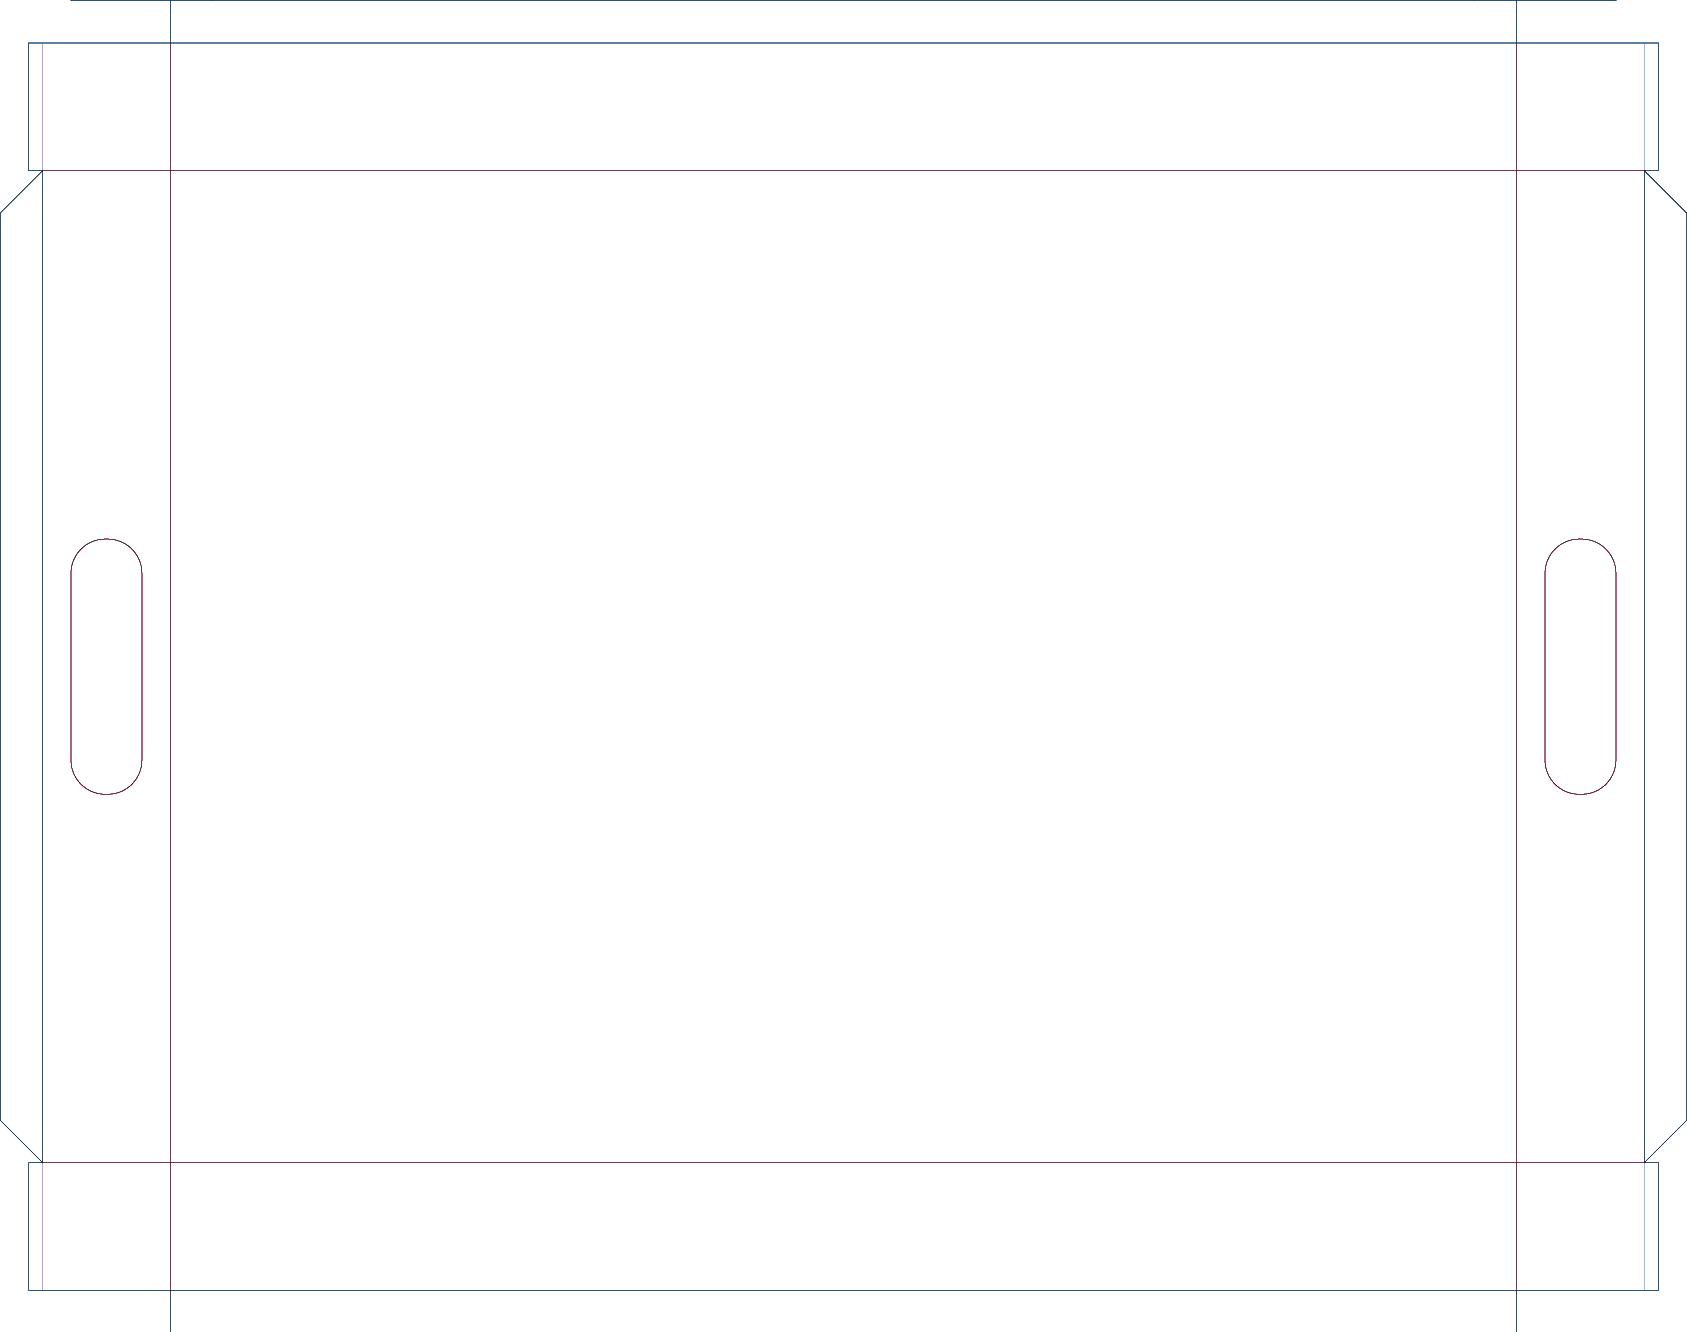Click inside the left handle slot cutout
Viewport: 1687px width, 1332px height.
tap(106, 666)
